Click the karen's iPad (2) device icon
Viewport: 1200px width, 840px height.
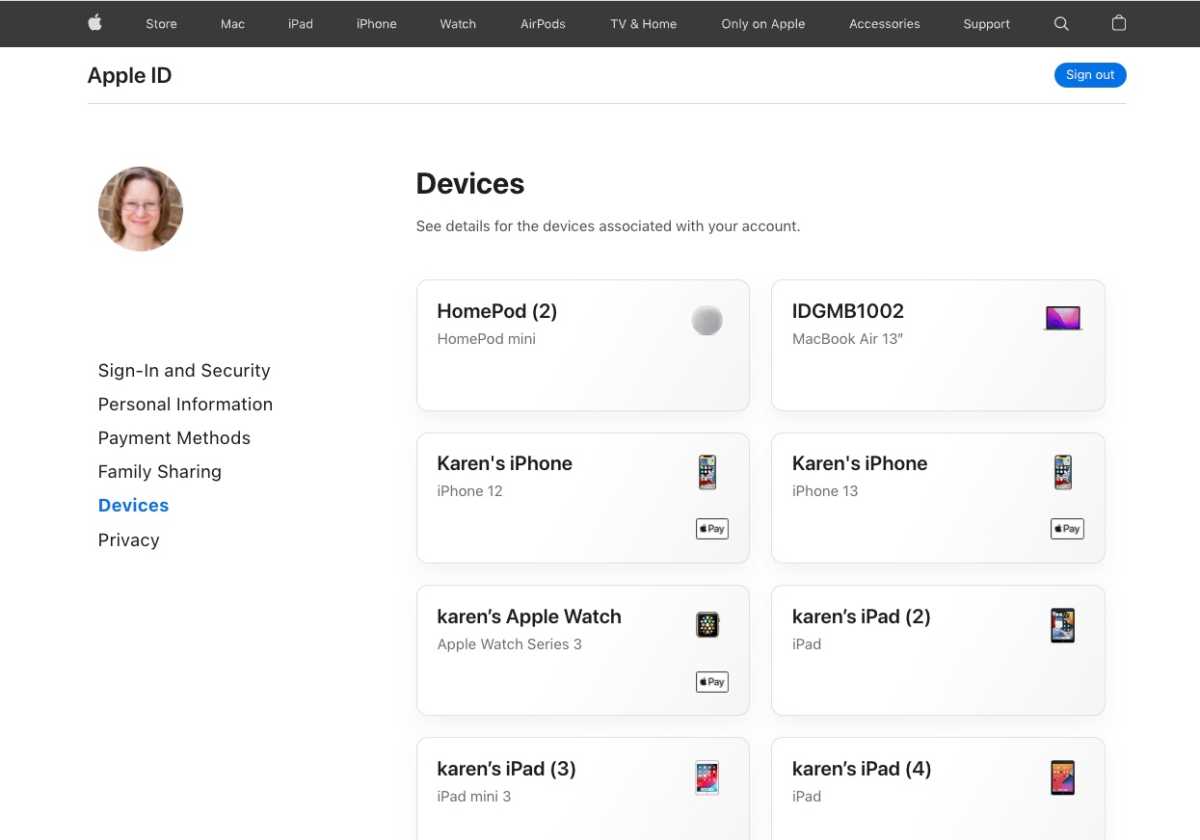coord(1063,625)
